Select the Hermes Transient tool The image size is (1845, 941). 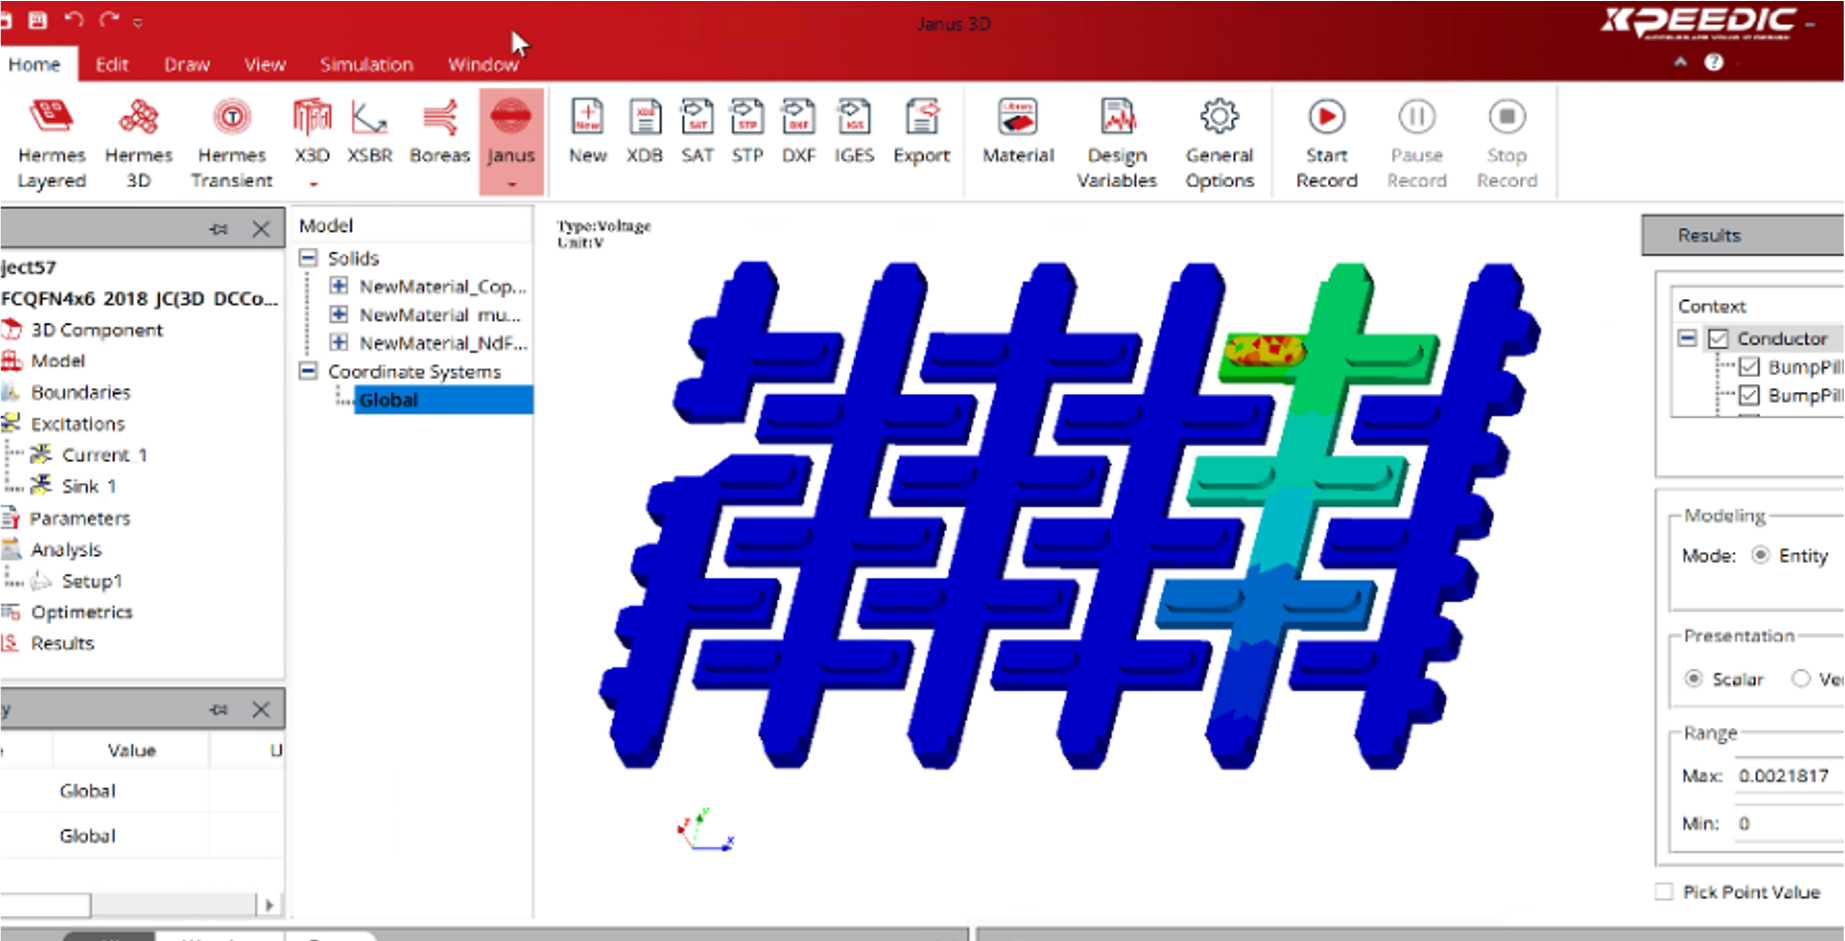coord(231,142)
